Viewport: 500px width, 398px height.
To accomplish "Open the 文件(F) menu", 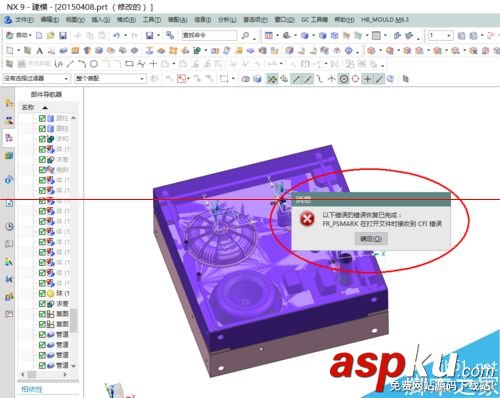I will coord(24,20).
